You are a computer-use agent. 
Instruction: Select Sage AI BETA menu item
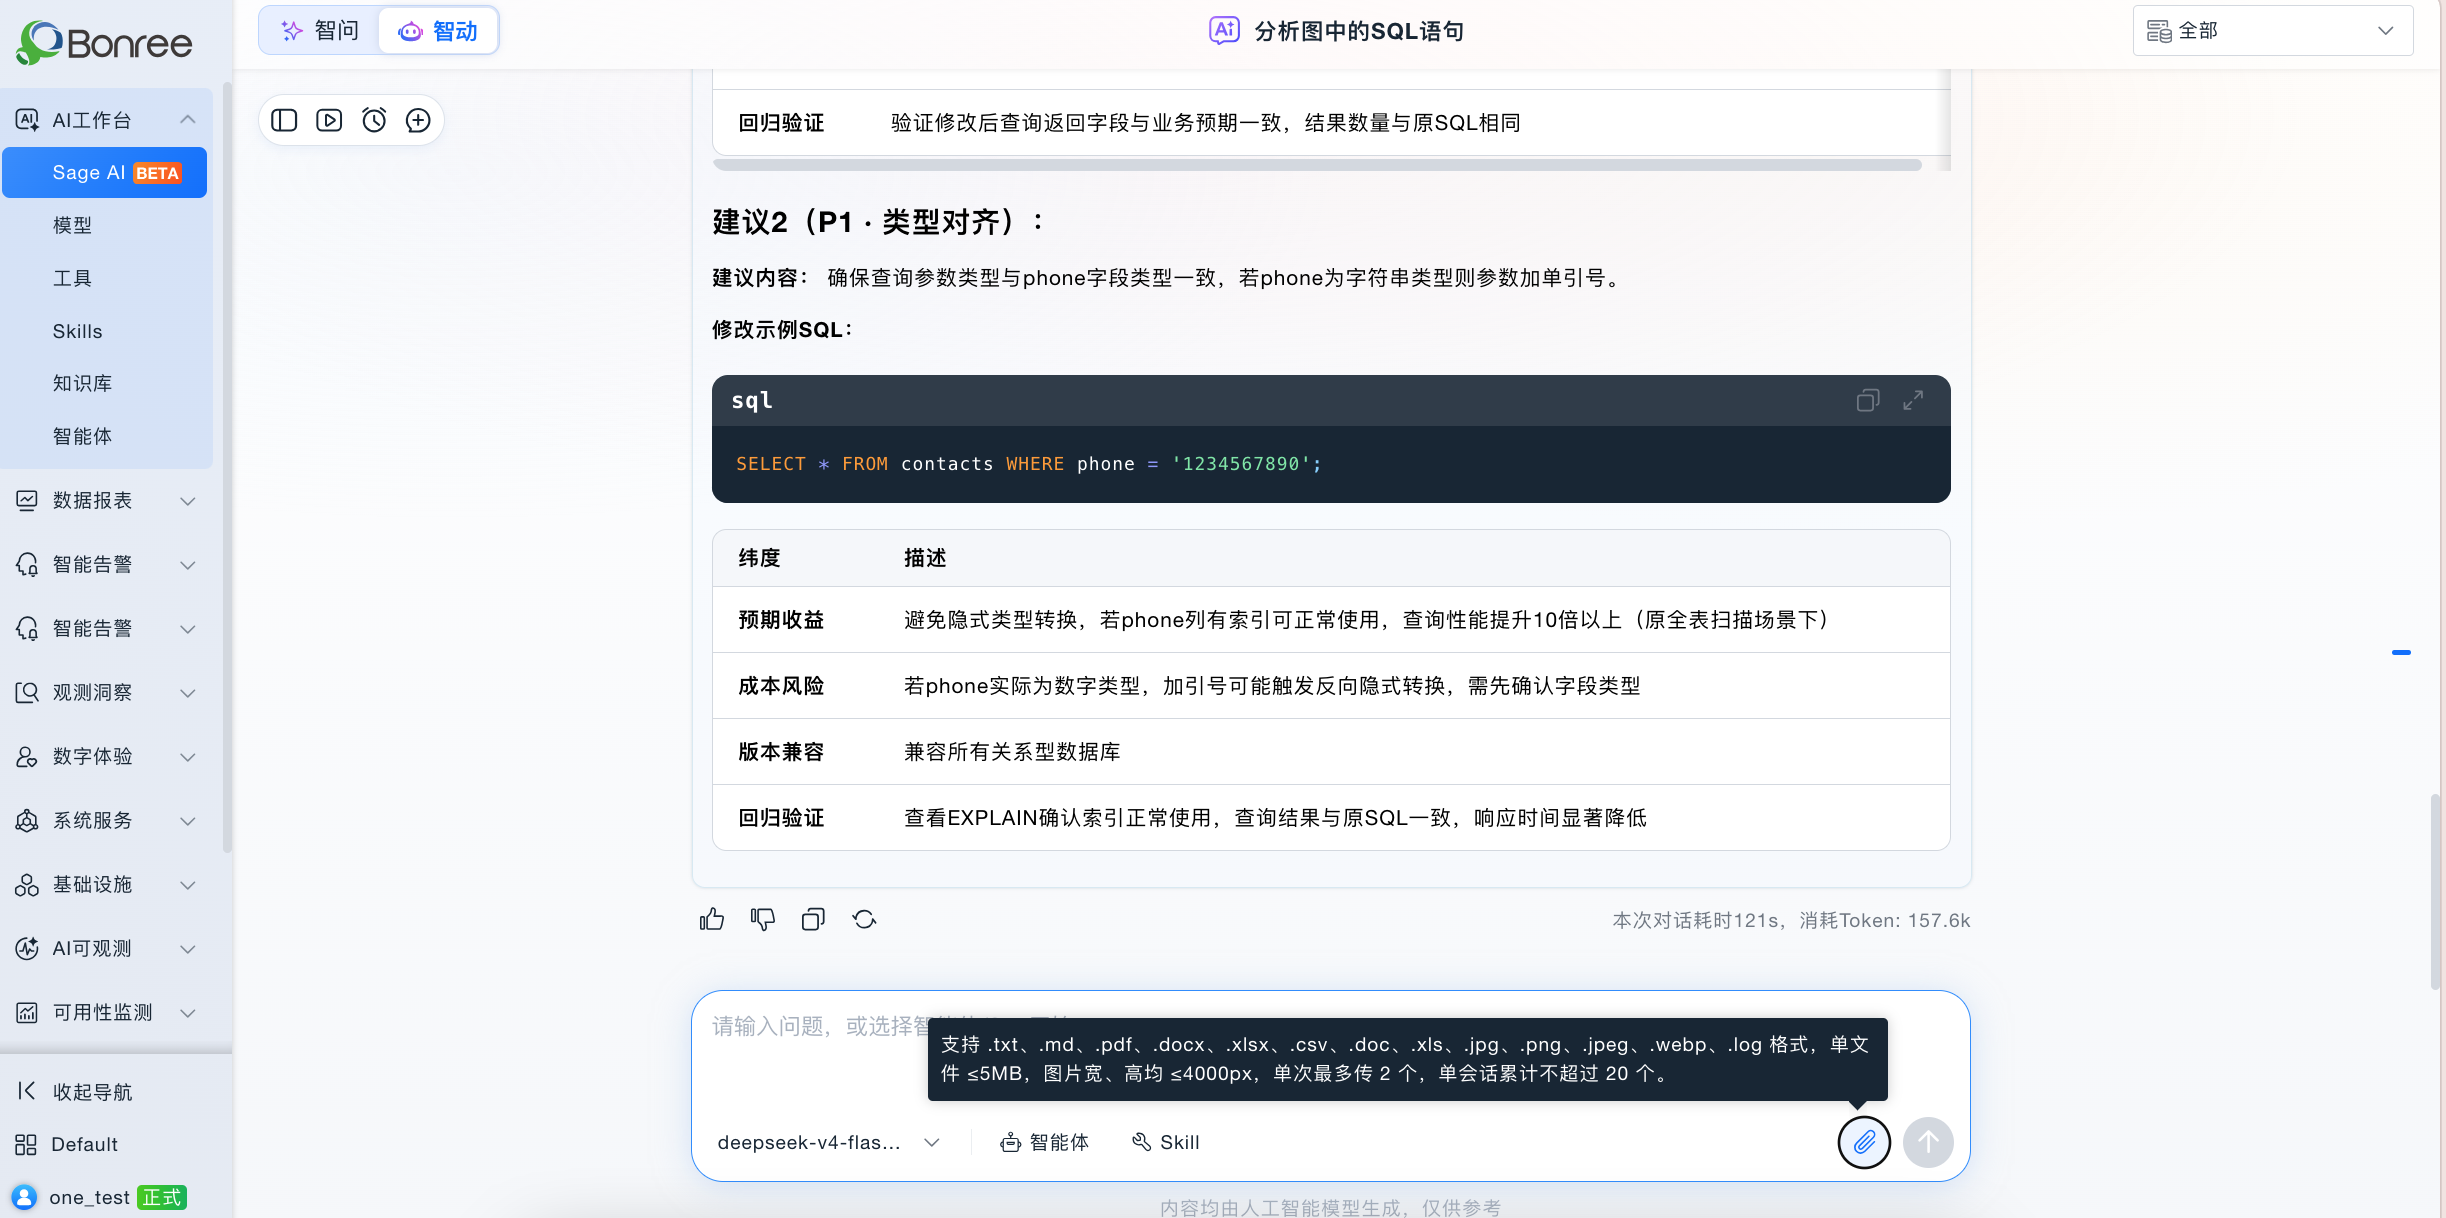[x=105, y=172]
